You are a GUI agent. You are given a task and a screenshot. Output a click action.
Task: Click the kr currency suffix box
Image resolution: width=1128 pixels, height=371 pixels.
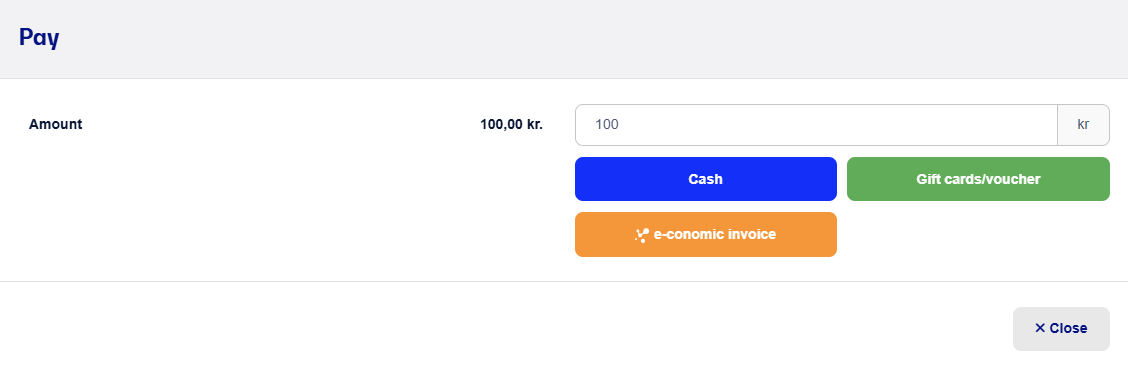pyautogui.click(x=1083, y=124)
